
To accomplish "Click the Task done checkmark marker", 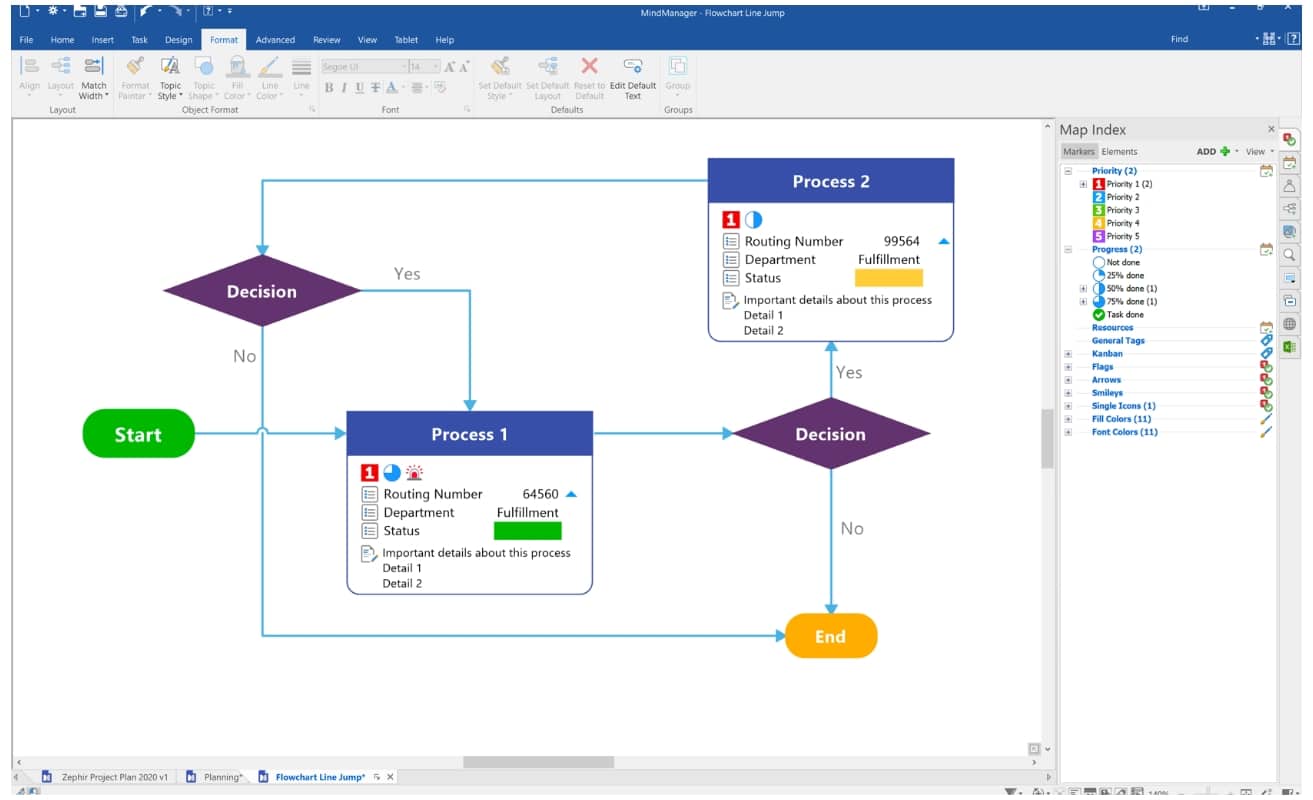I will tap(1098, 315).
